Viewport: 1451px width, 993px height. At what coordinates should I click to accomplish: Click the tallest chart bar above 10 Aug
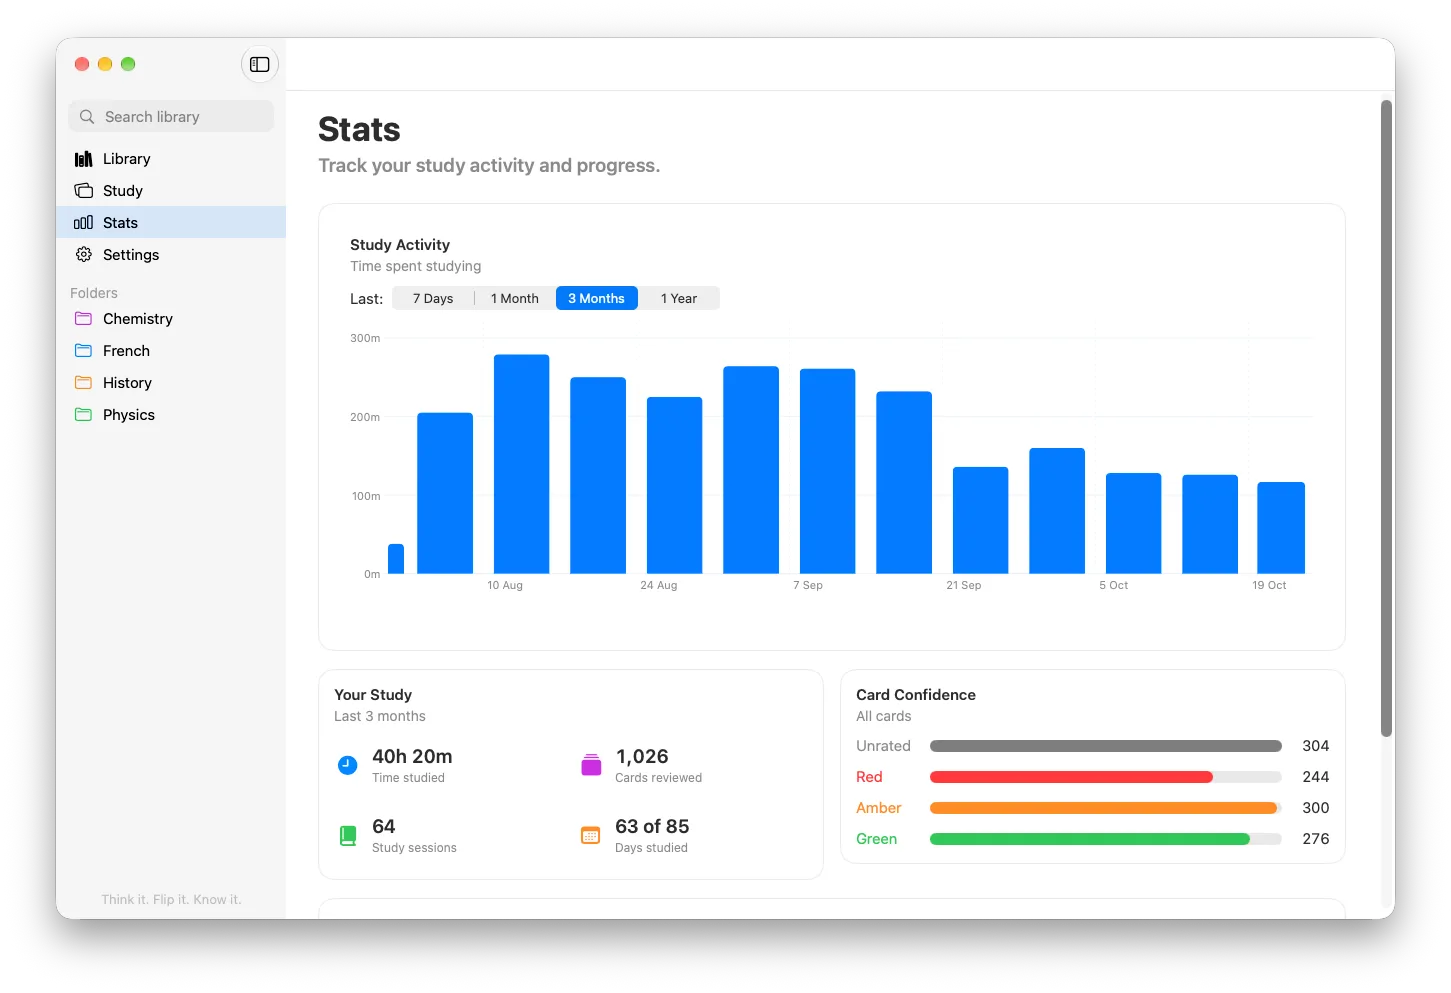522,464
